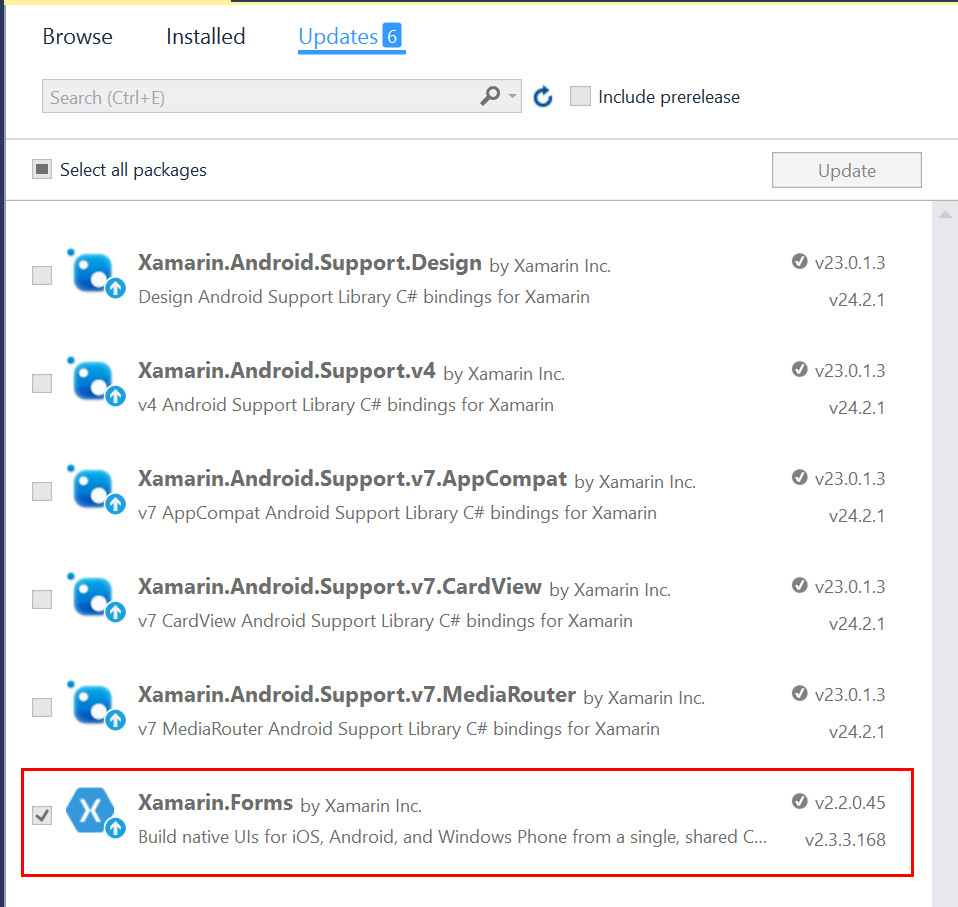Click the Update button

846,170
